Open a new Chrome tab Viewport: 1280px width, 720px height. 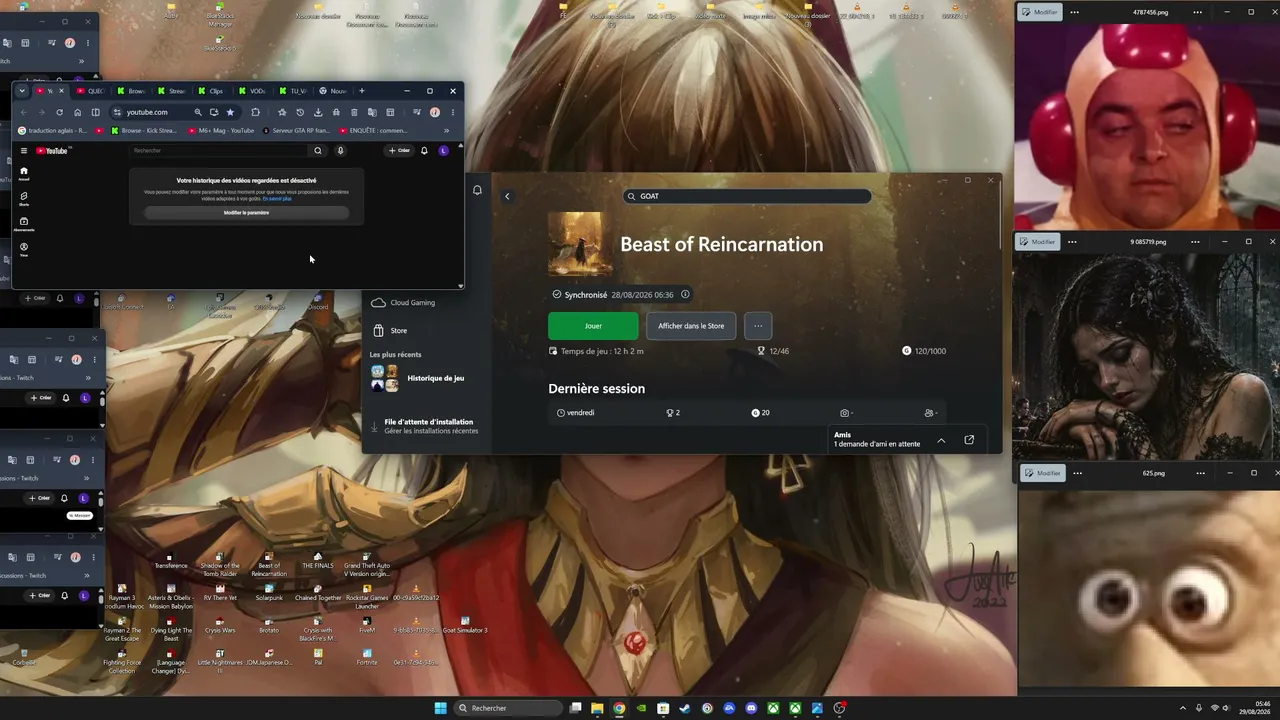coord(362,91)
